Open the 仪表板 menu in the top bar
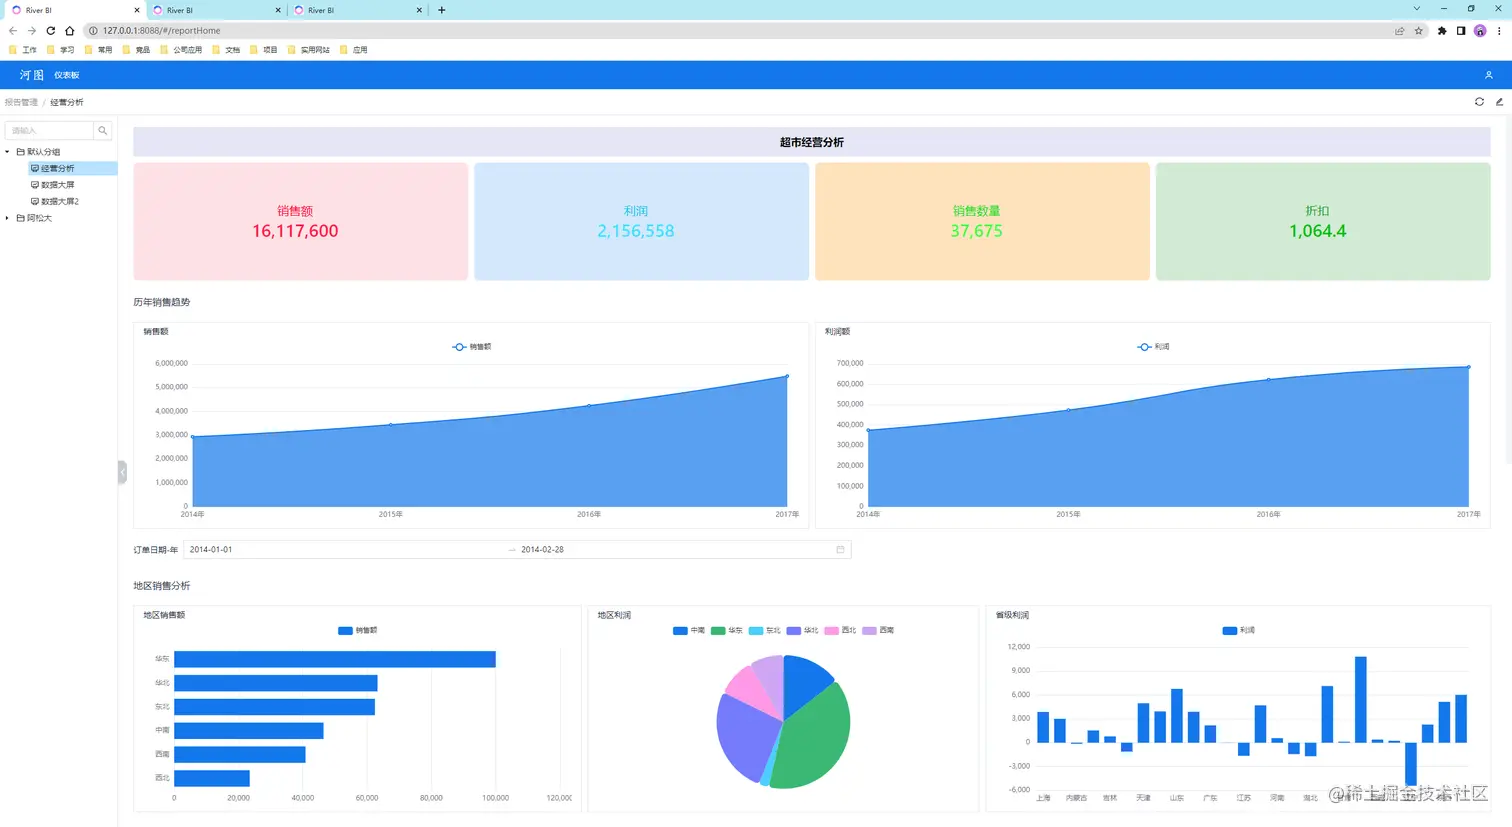The height and width of the screenshot is (827, 1512). (x=67, y=75)
